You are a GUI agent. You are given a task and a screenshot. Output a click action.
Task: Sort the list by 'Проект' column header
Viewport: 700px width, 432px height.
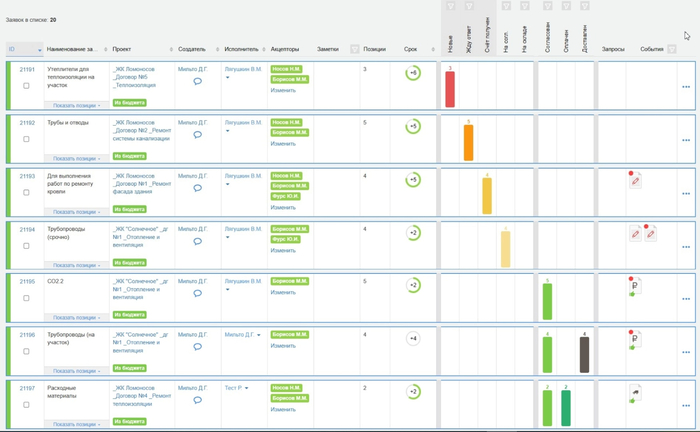(x=122, y=49)
